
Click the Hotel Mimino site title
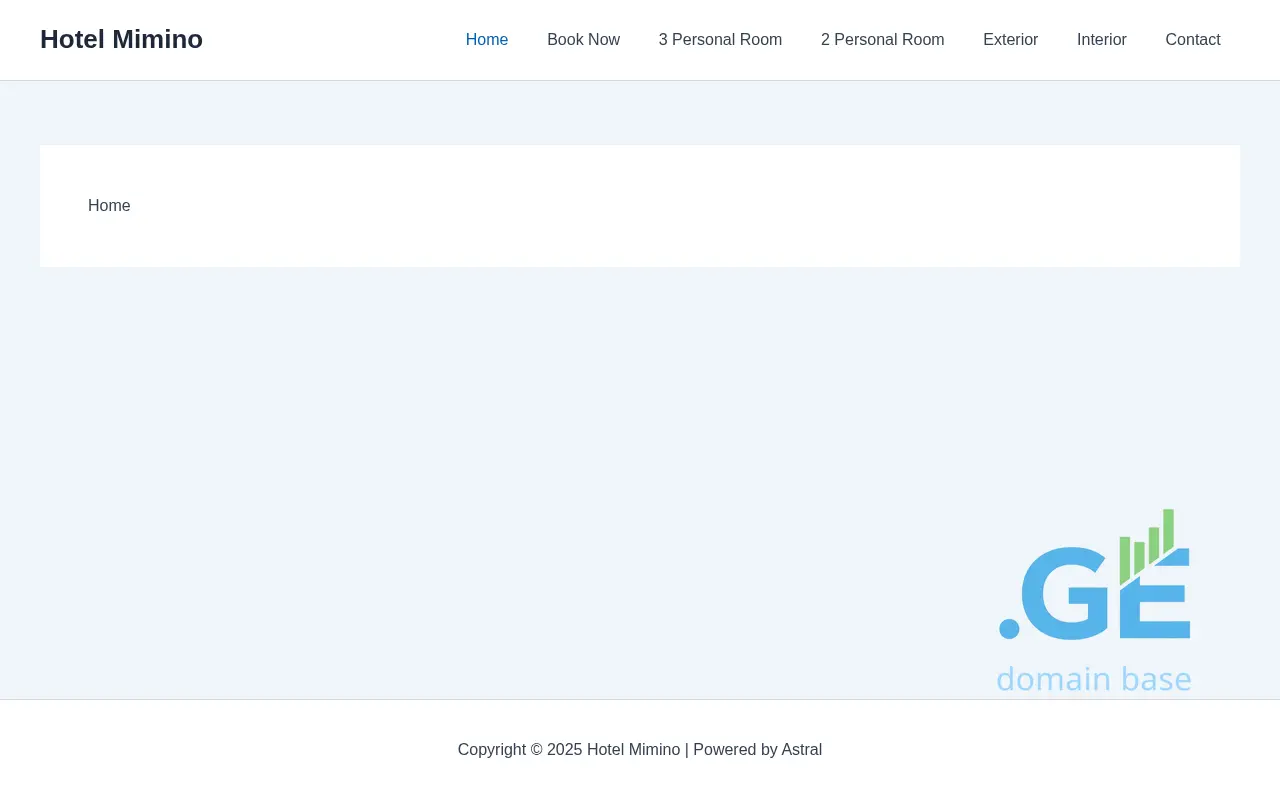tap(121, 39)
